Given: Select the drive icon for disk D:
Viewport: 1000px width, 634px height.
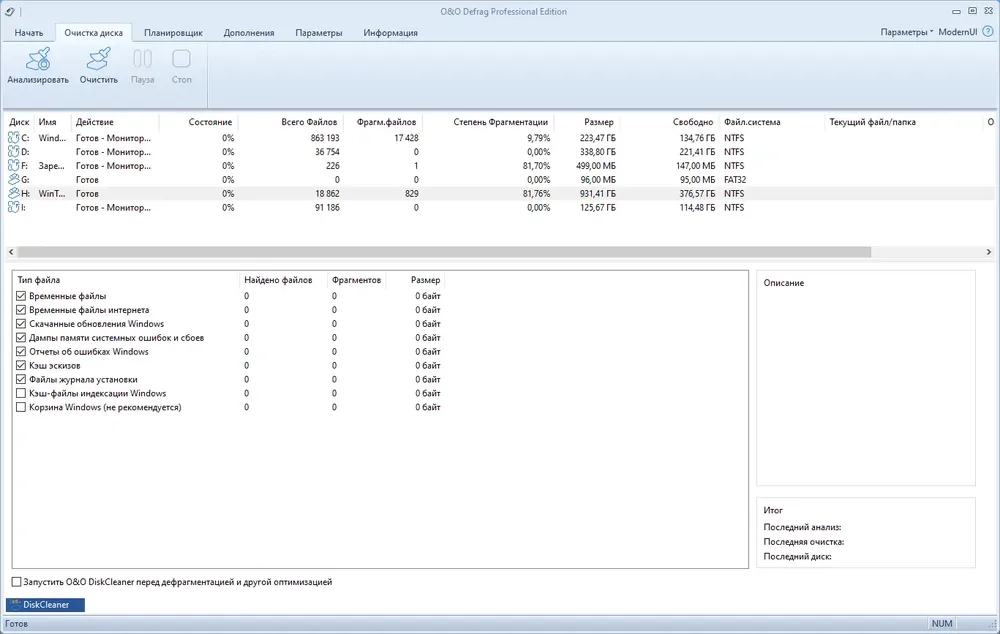Looking at the screenshot, I should pyautogui.click(x=13, y=152).
